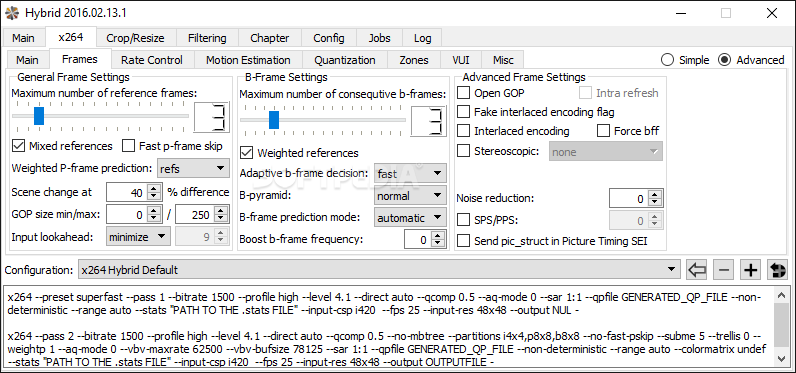Screen dimensions: 796x373
Task: Open the Zones sub-tab
Action: [414, 60]
